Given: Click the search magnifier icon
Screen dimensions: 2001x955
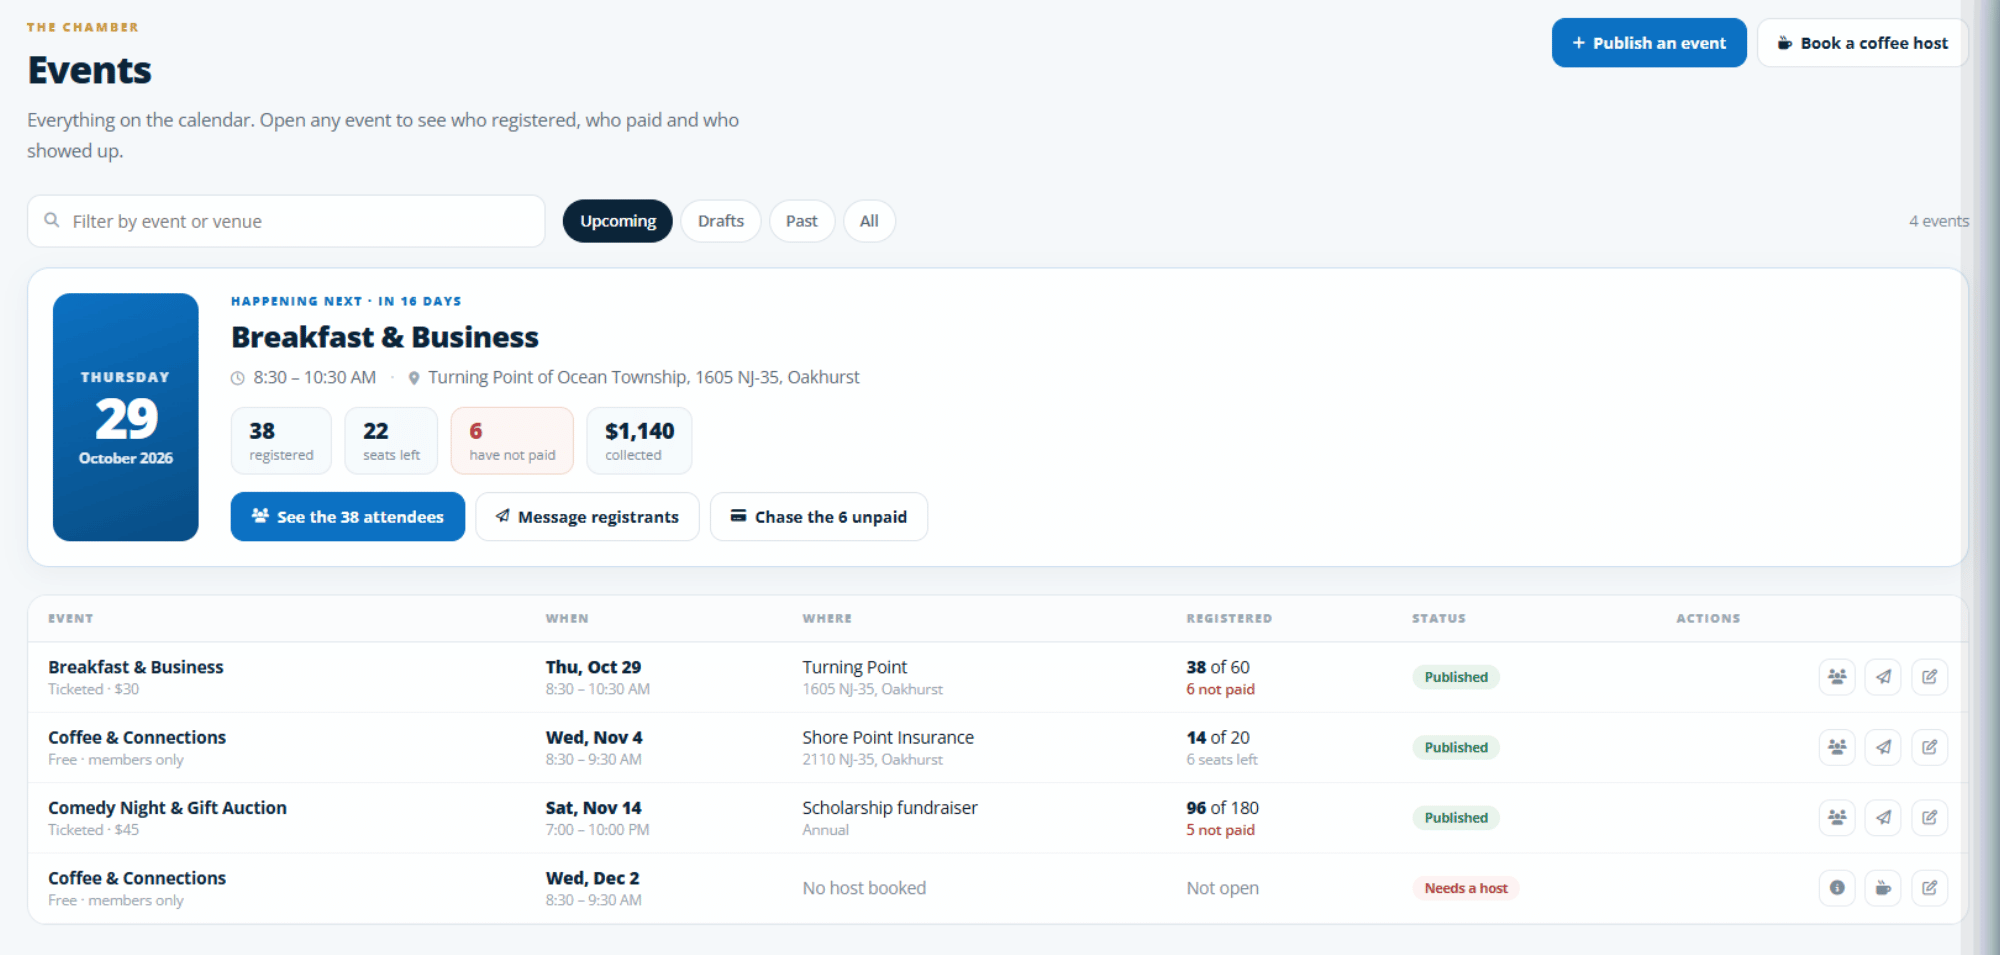Looking at the screenshot, I should click(x=52, y=220).
